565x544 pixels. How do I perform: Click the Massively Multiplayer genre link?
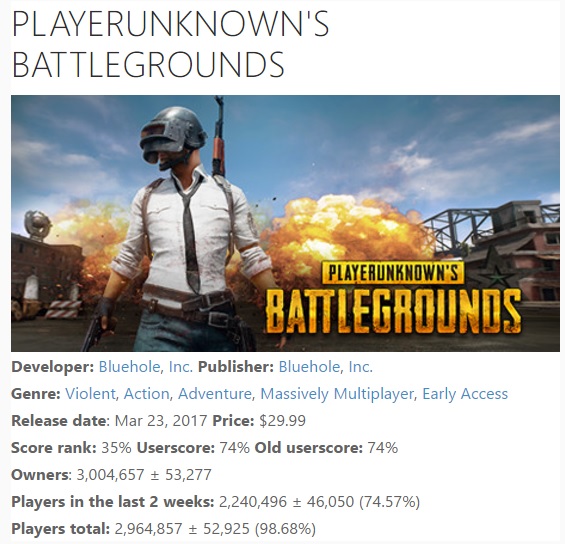pyautogui.click(x=337, y=393)
